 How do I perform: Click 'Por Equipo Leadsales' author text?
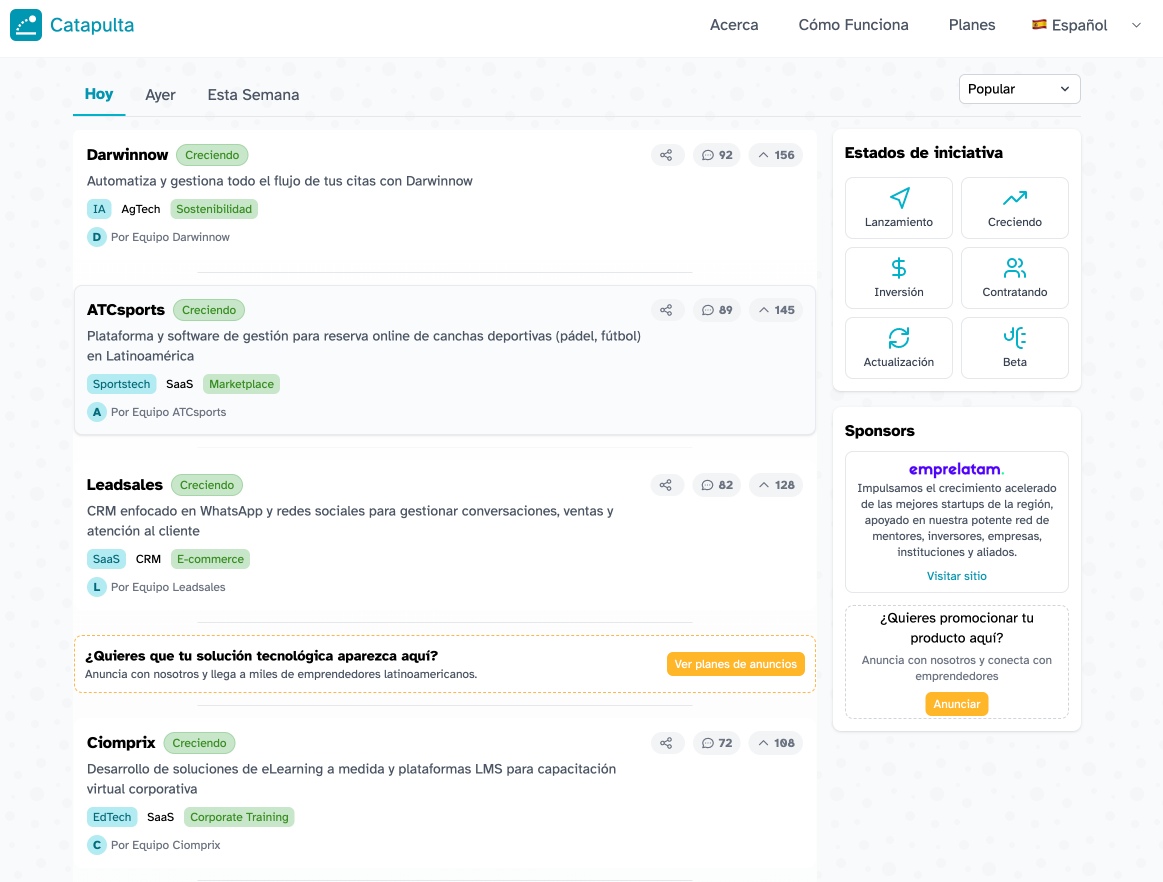(x=168, y=588)
